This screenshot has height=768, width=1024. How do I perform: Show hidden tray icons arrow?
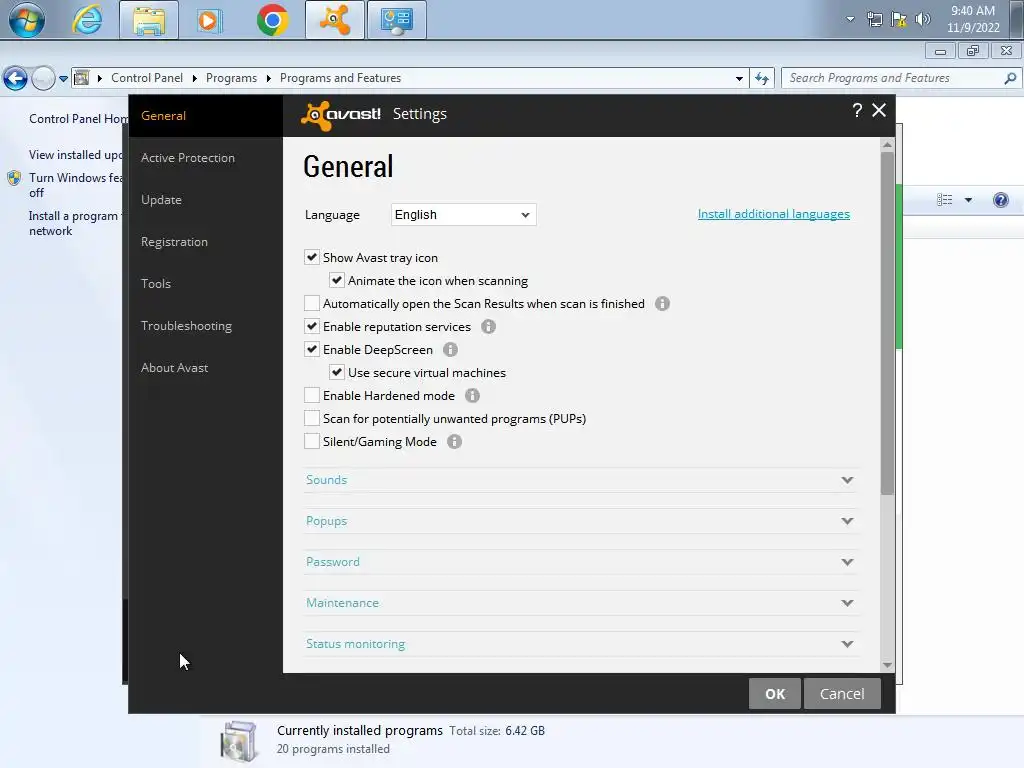click(850, 19)
